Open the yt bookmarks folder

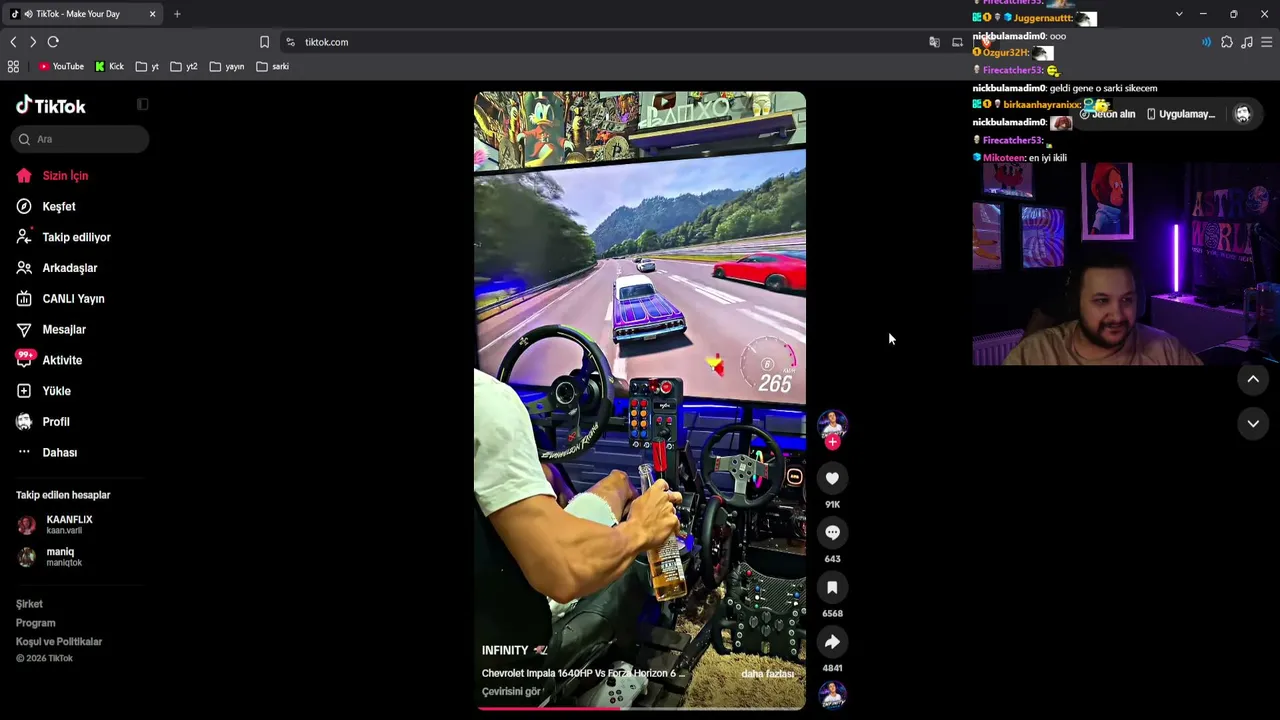pos(147,67)
